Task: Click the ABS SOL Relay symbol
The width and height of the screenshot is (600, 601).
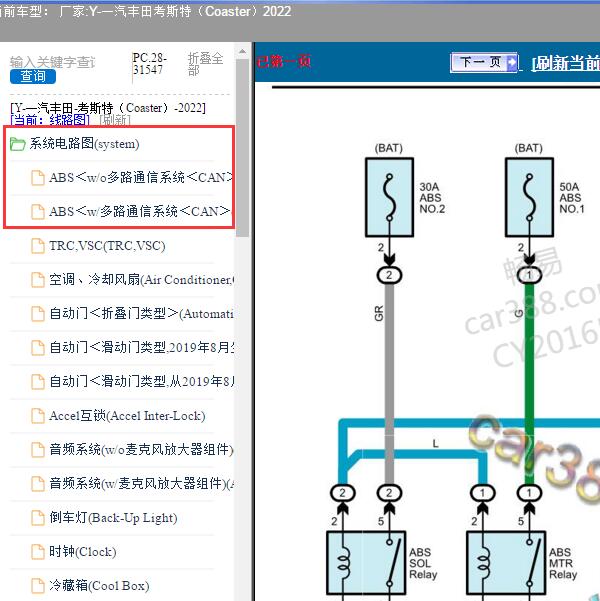Action: point(366,563)
